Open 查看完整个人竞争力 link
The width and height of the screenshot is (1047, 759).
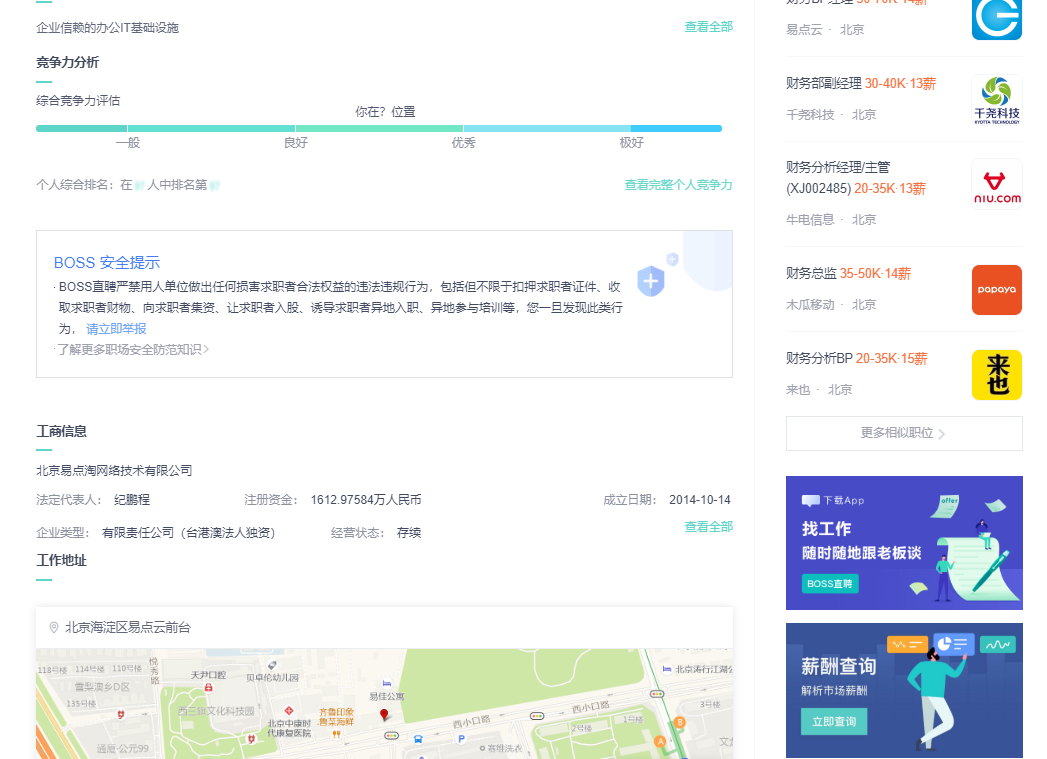678,185
